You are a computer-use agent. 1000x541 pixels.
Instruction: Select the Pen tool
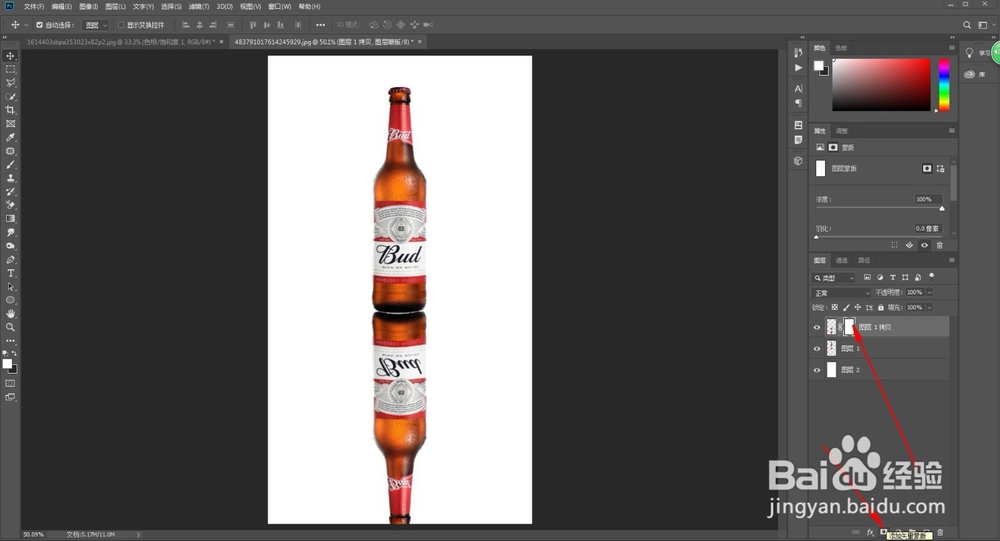click(10, 260)
